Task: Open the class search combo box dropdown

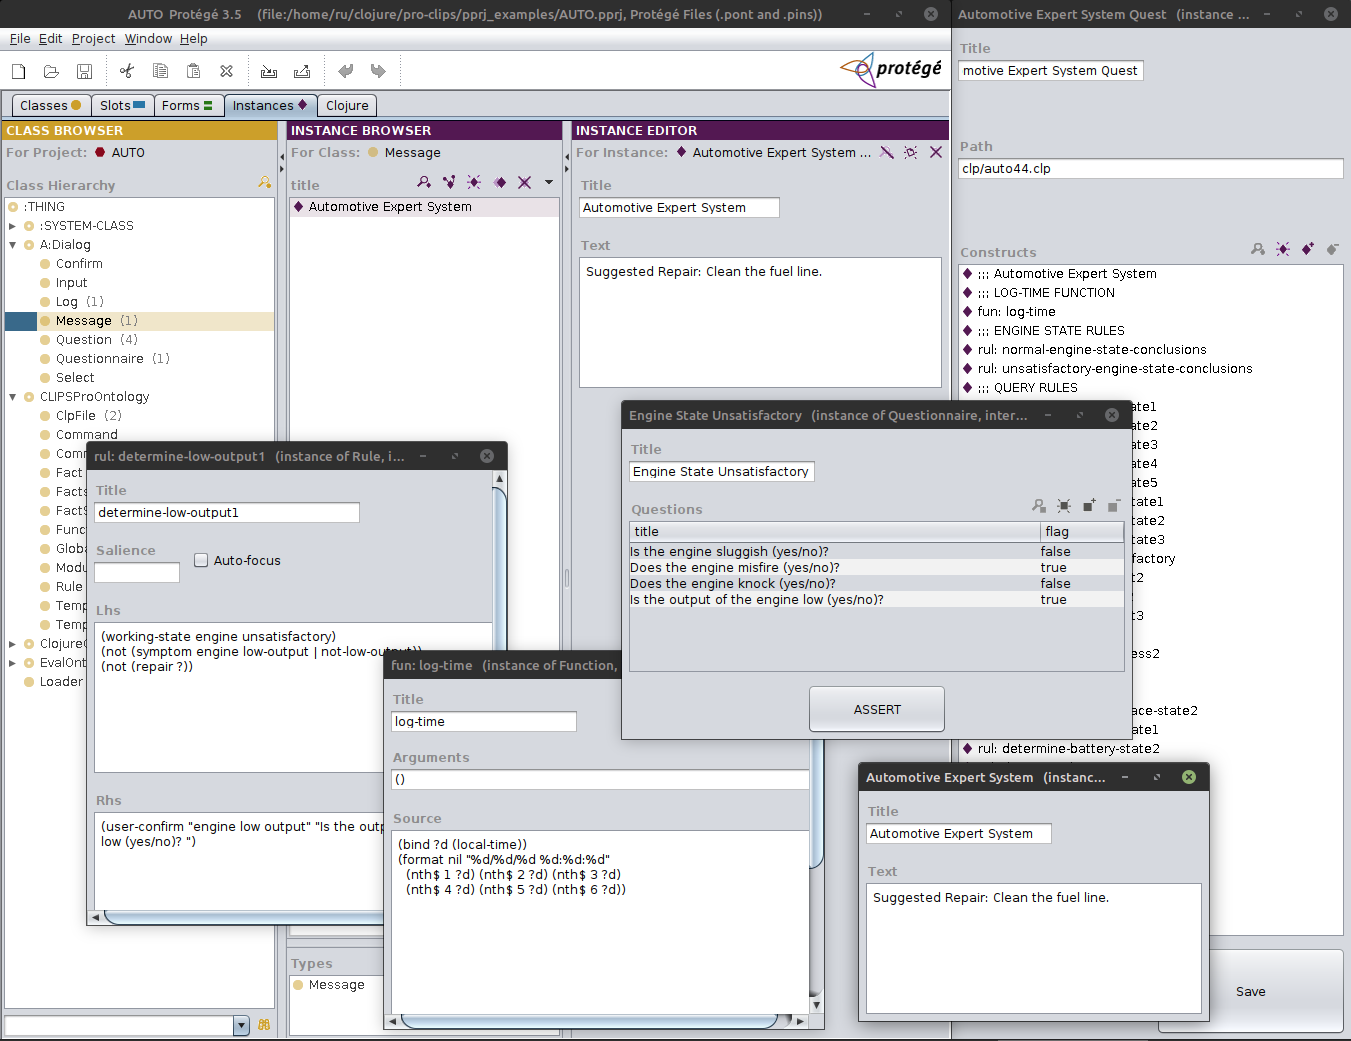Action: (241, 1026)
